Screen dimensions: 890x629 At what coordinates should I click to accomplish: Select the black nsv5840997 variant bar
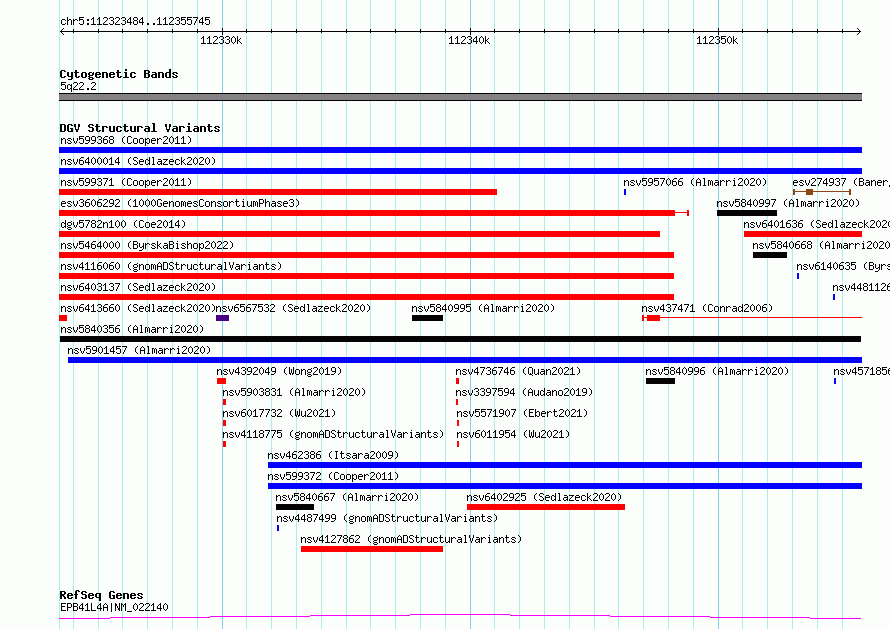pyautogui.click(x=746, y=213)
